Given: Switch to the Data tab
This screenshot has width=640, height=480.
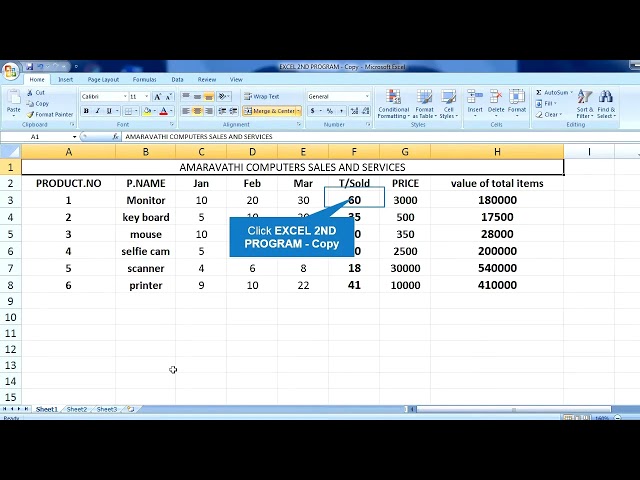Looking at the screenshot, I should [x=177, y=80].
